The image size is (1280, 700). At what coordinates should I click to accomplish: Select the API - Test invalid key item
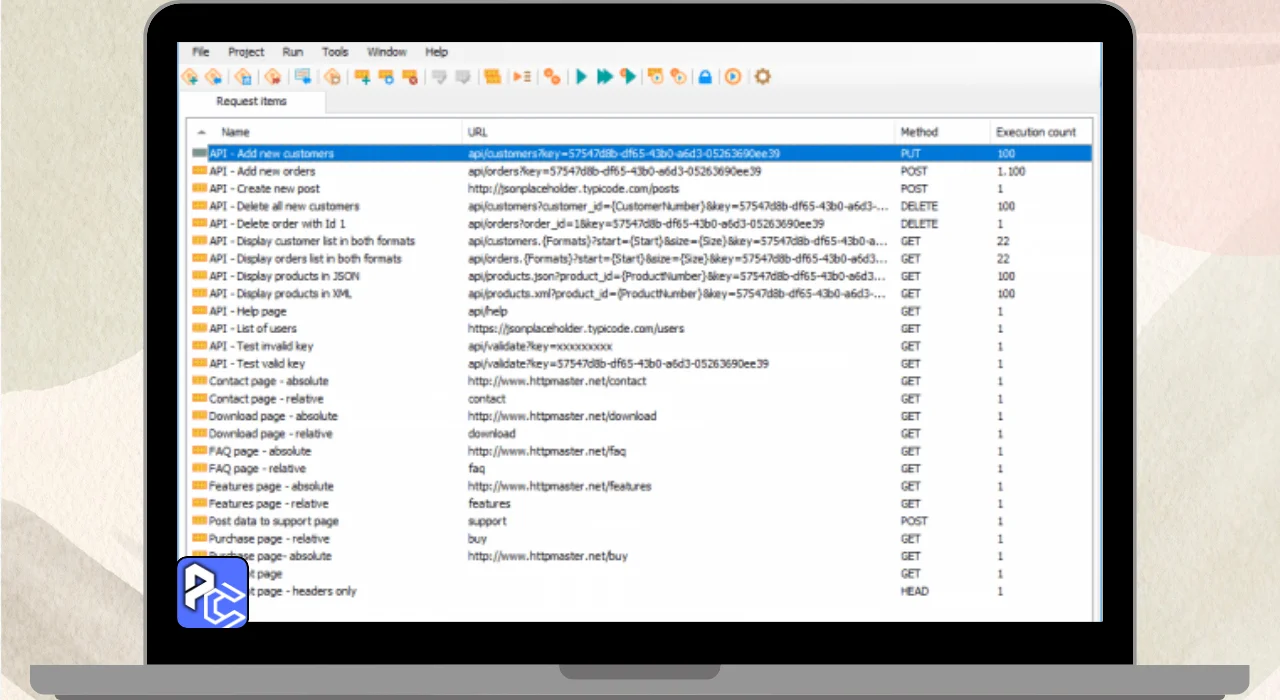260,346
